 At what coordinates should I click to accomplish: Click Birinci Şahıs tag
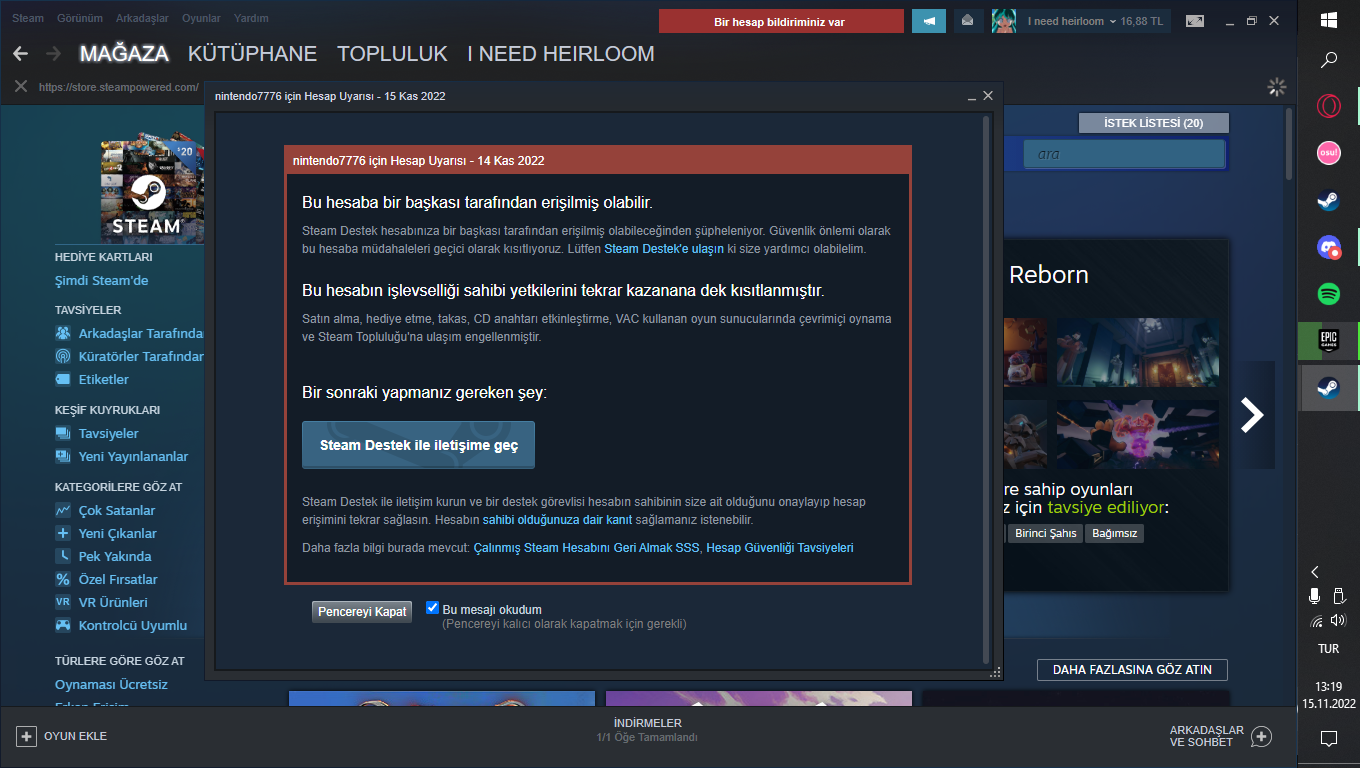1046,533
